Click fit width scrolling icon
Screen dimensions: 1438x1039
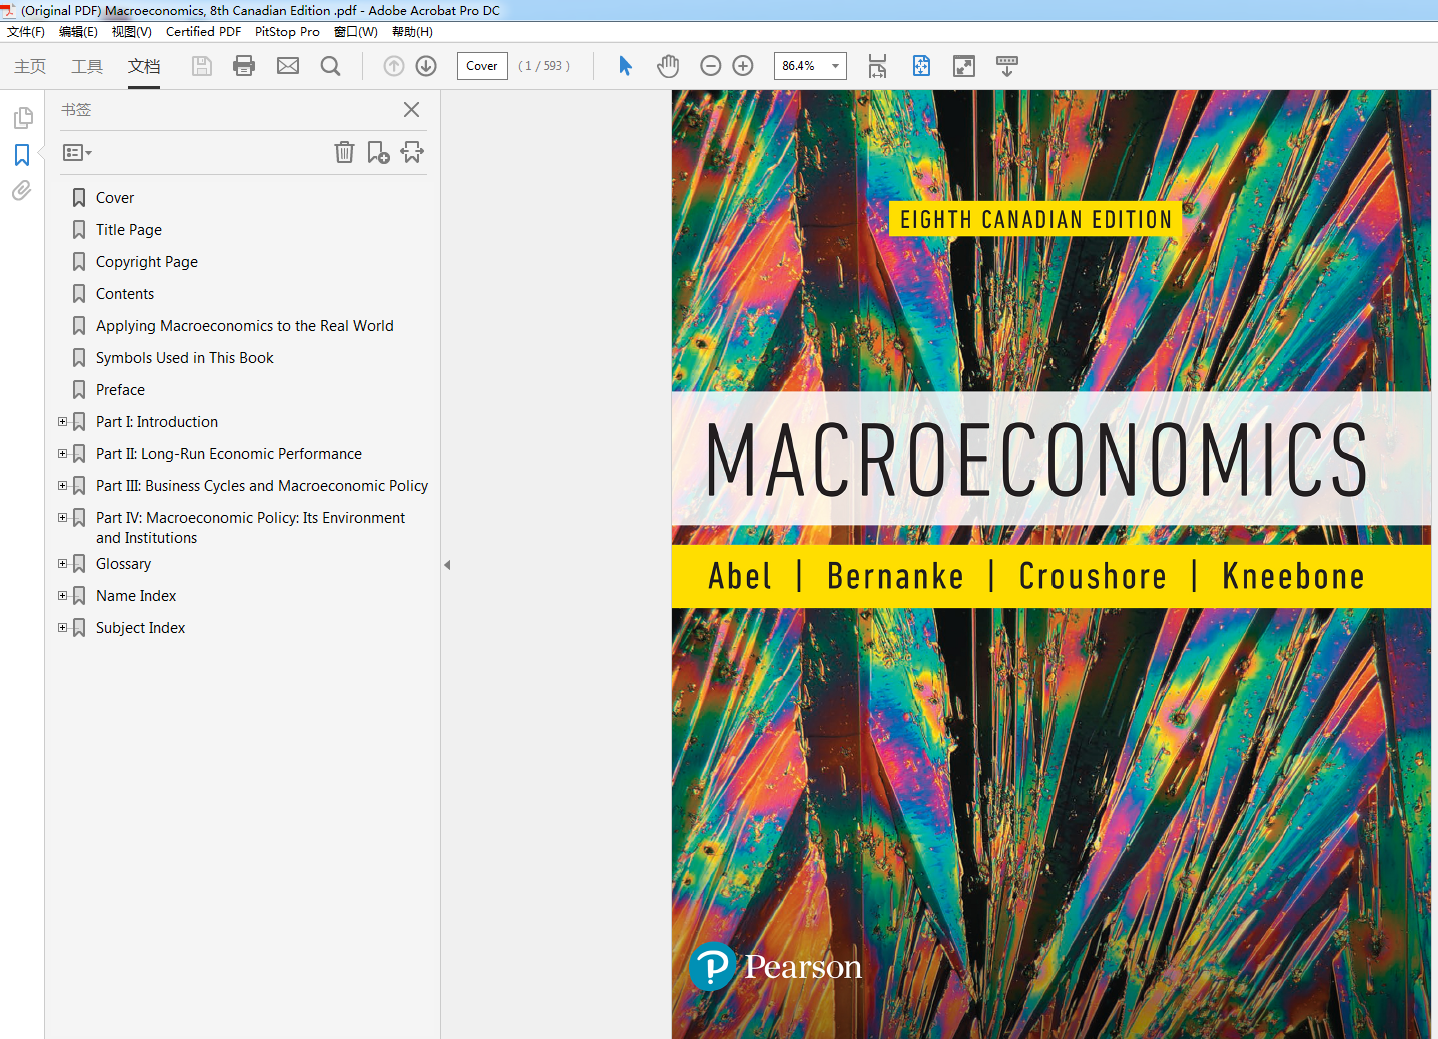click(x=877, y=66)
